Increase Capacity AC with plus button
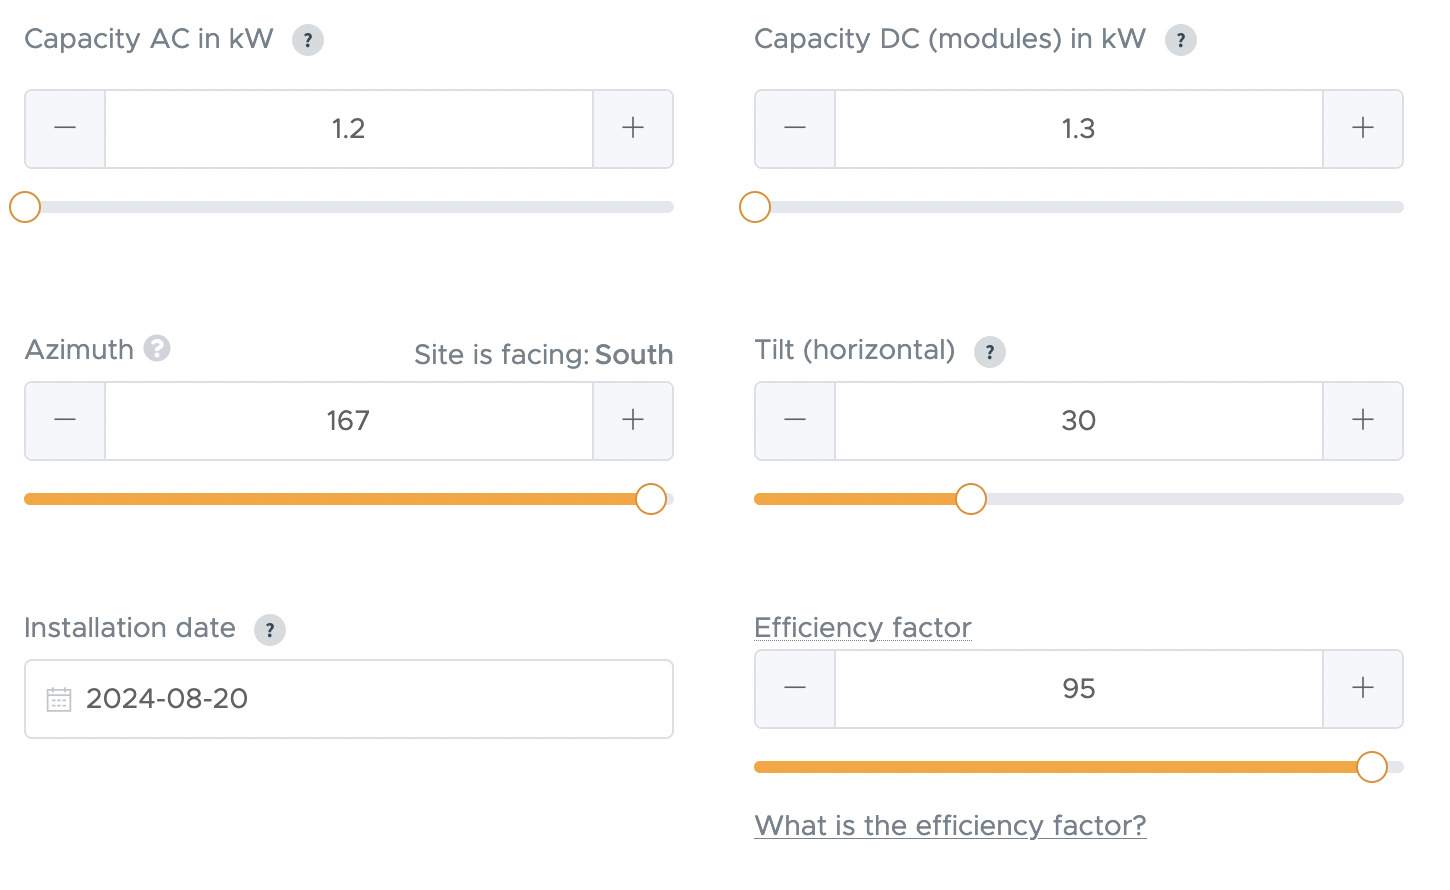 tap(633, 129)
